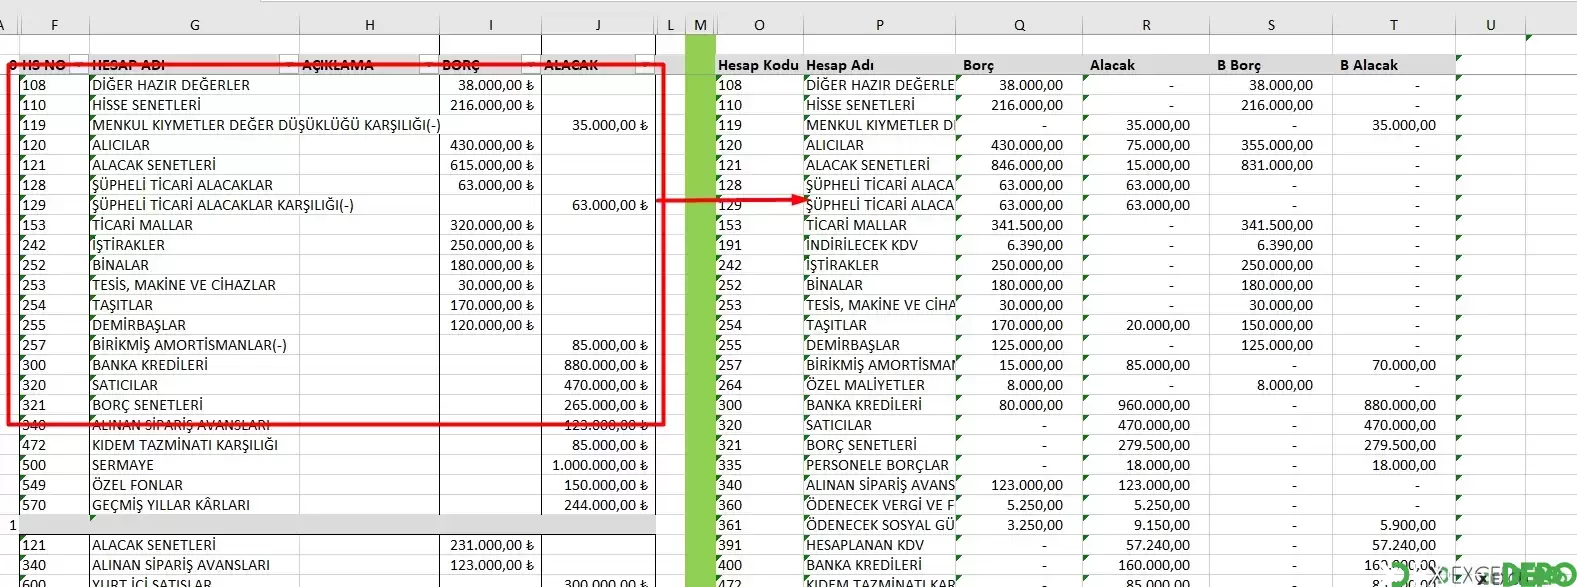Select 'BİRİKMİŞ AMORTİSMANLAR(-)' cell in column G

click(194, 345)
